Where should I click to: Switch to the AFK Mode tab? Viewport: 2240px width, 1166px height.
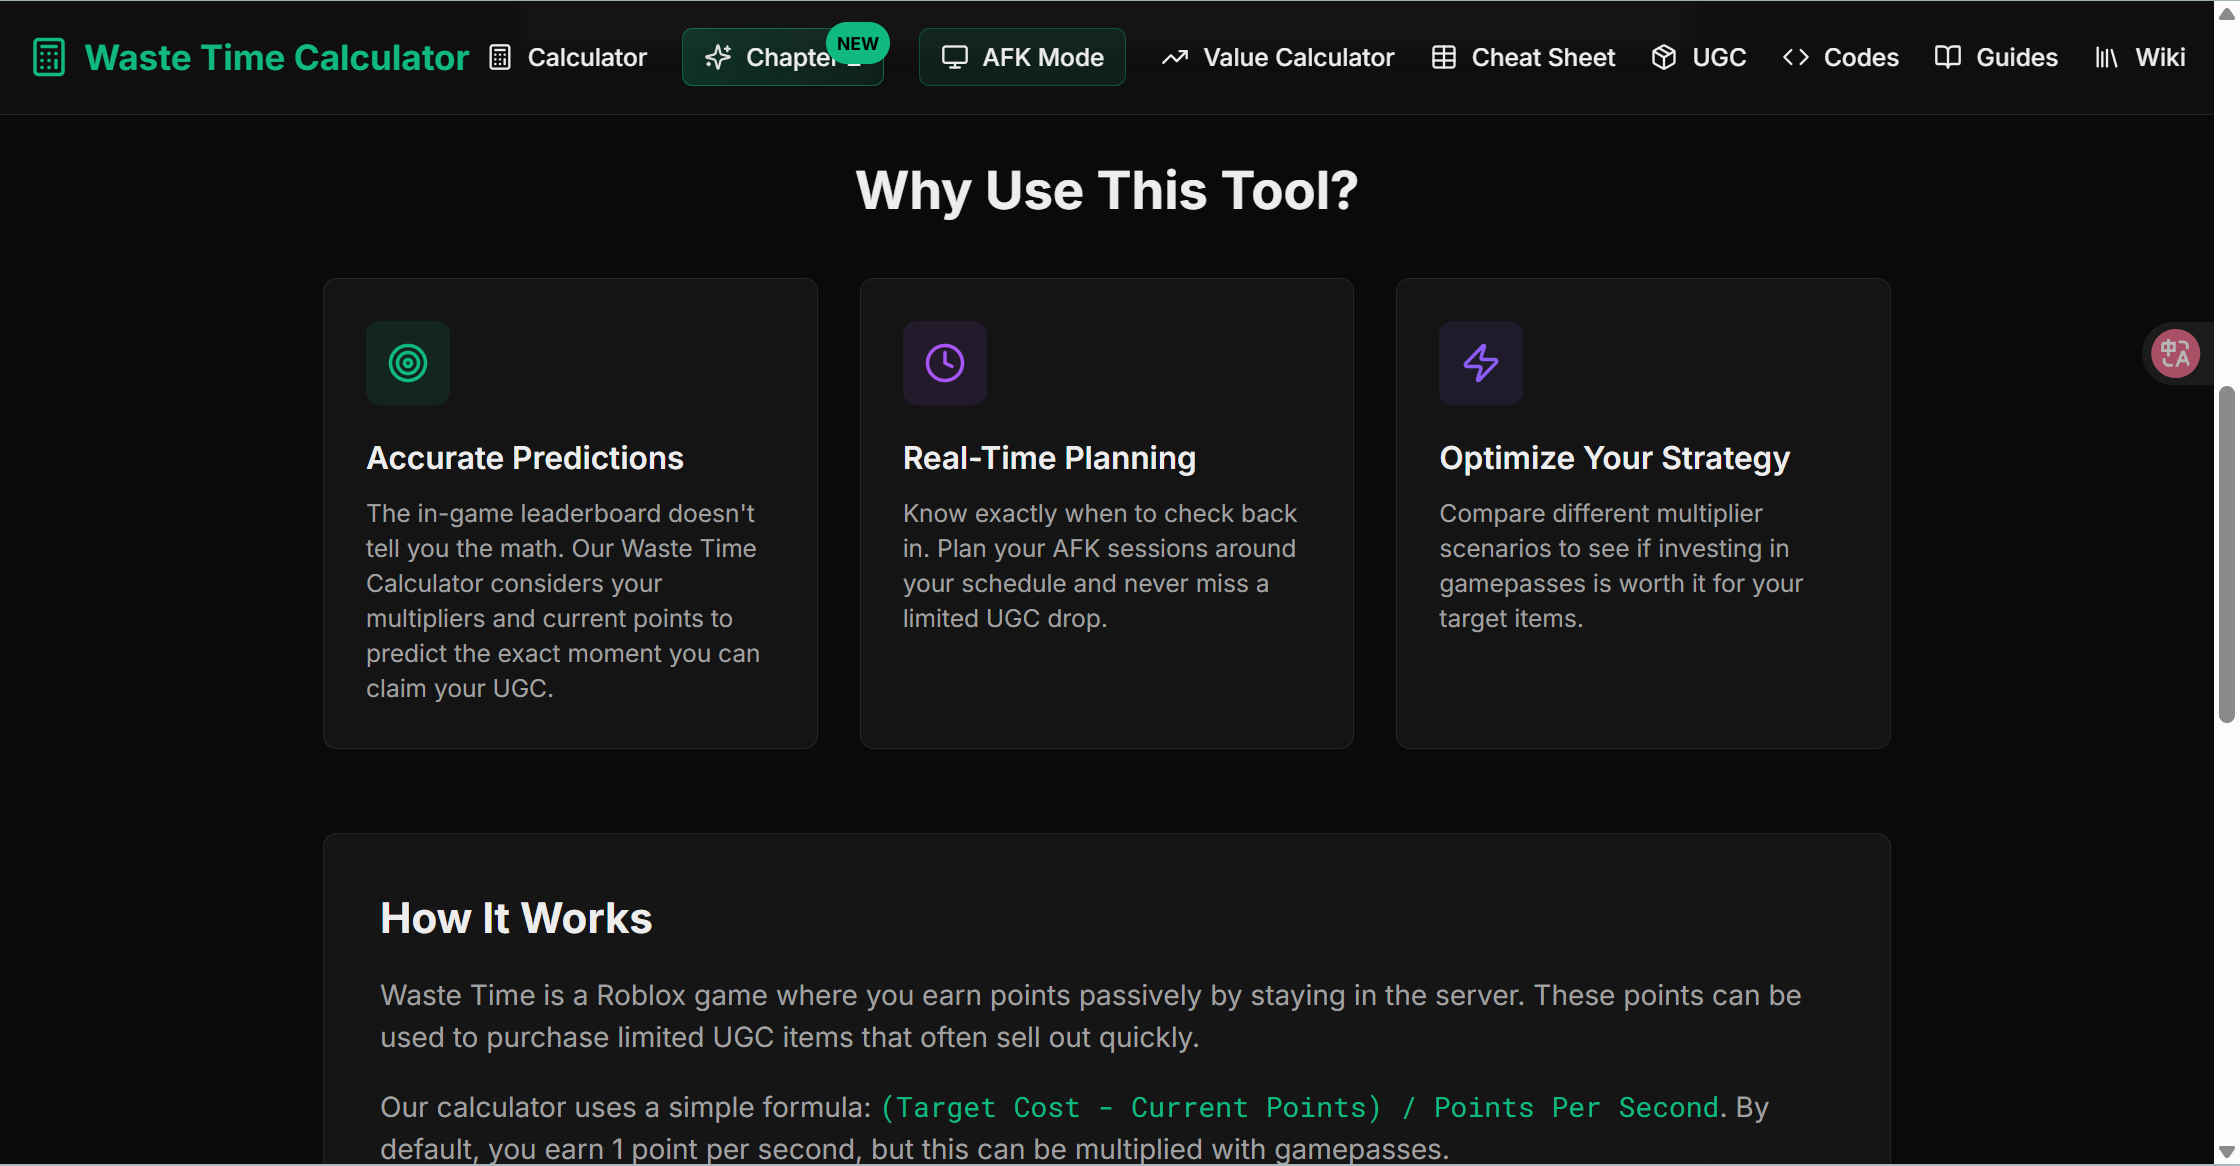point(1021,57)
